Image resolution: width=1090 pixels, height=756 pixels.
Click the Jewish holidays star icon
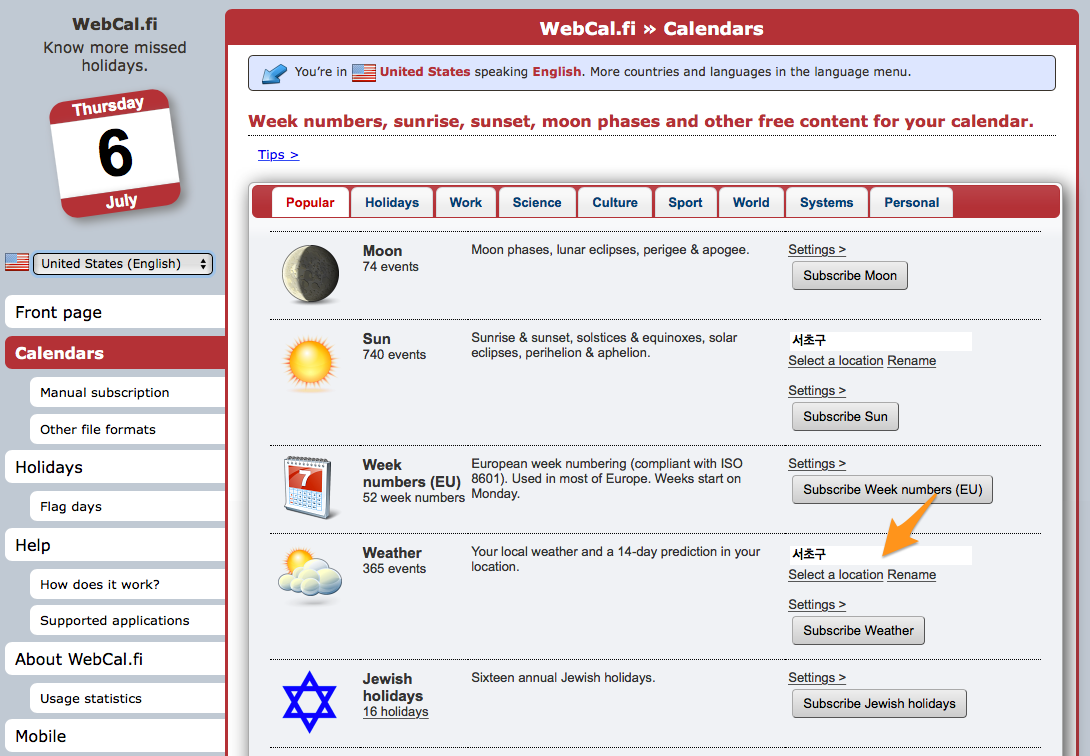click(x=309, y=702)
